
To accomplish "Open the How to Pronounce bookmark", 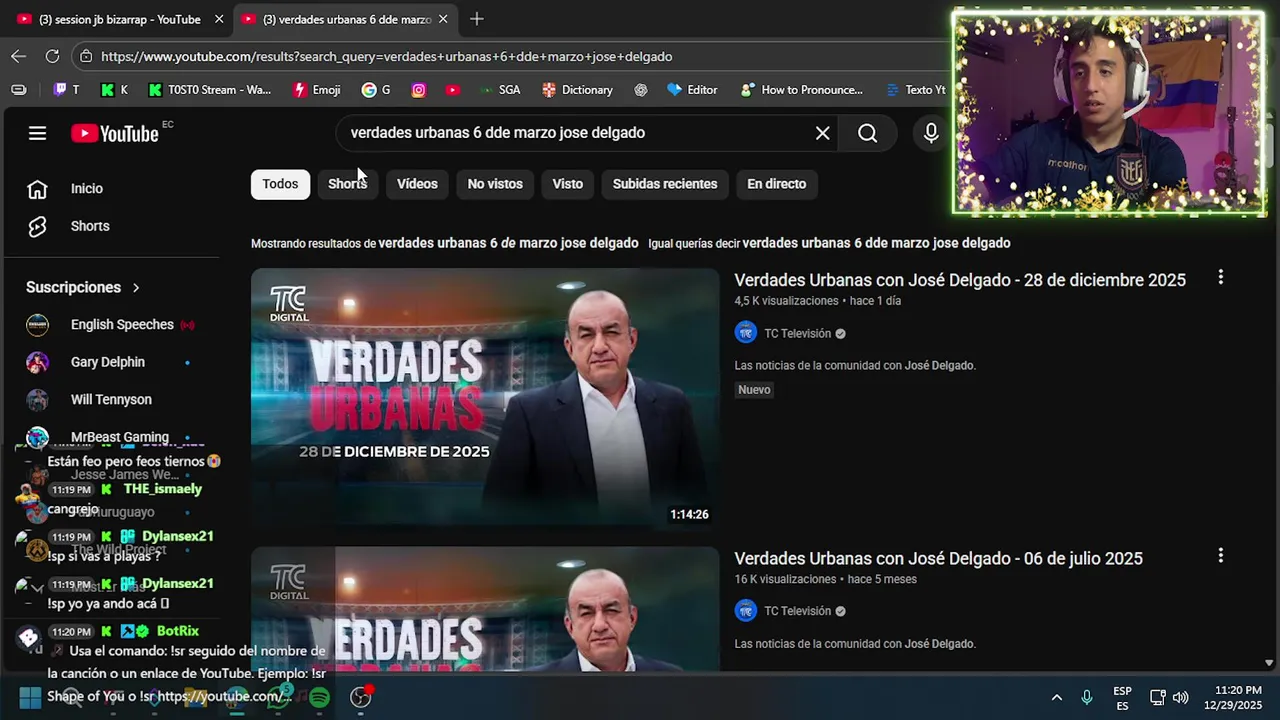I will [x=801, y=90].
